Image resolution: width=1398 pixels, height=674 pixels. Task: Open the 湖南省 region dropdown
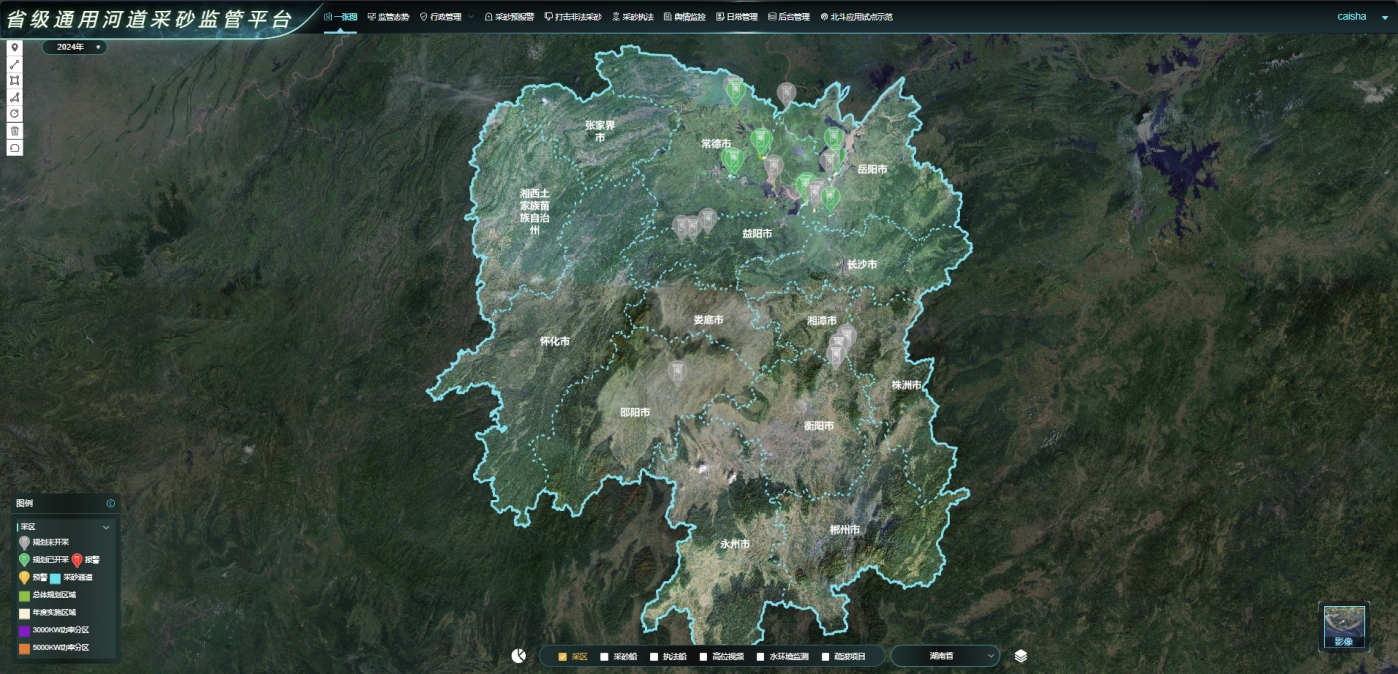(945, 656)
